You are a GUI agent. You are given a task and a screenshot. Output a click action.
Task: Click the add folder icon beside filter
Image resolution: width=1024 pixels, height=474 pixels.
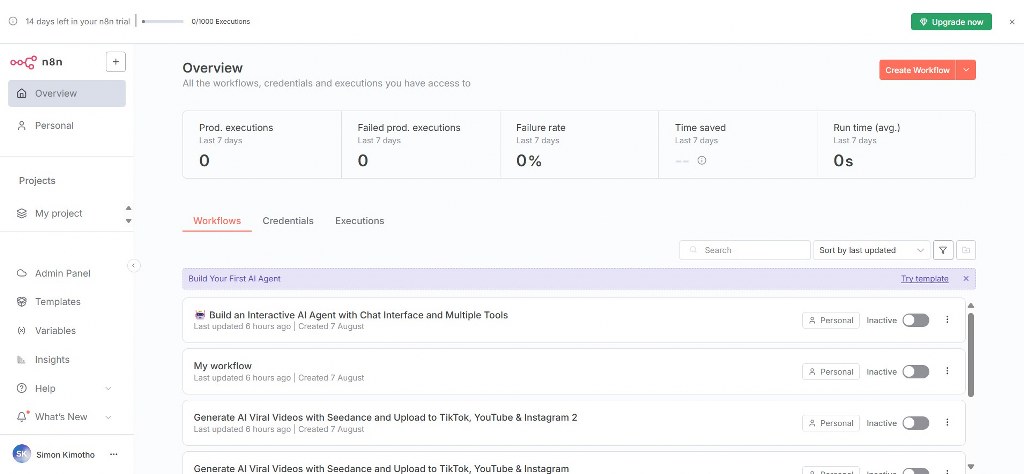click(x=966, y=250)
